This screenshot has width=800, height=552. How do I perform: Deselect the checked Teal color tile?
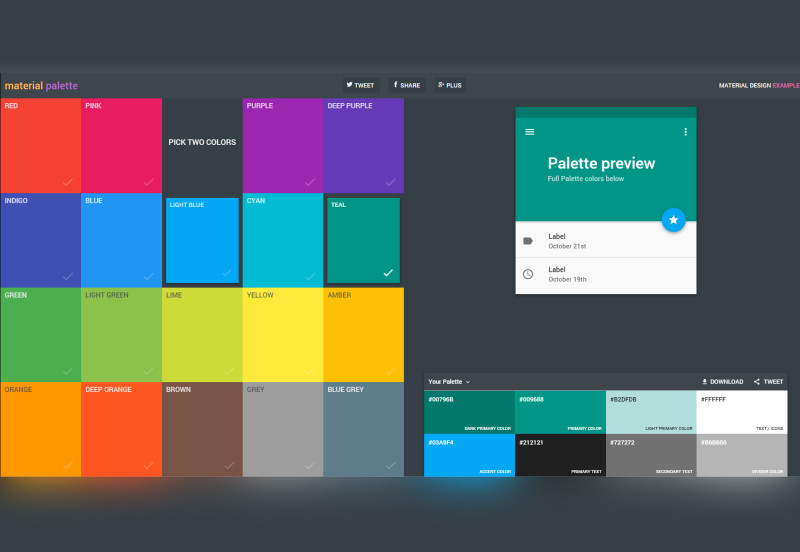pyautogui.click(x=363, y=241)
